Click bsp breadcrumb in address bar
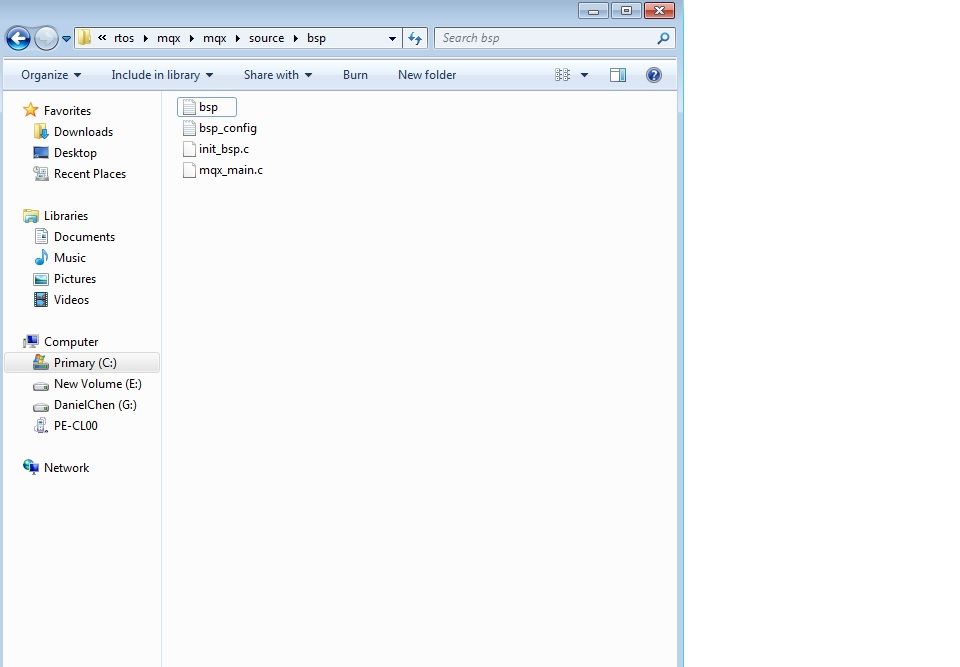960x667 pixels. pos(317,38)
